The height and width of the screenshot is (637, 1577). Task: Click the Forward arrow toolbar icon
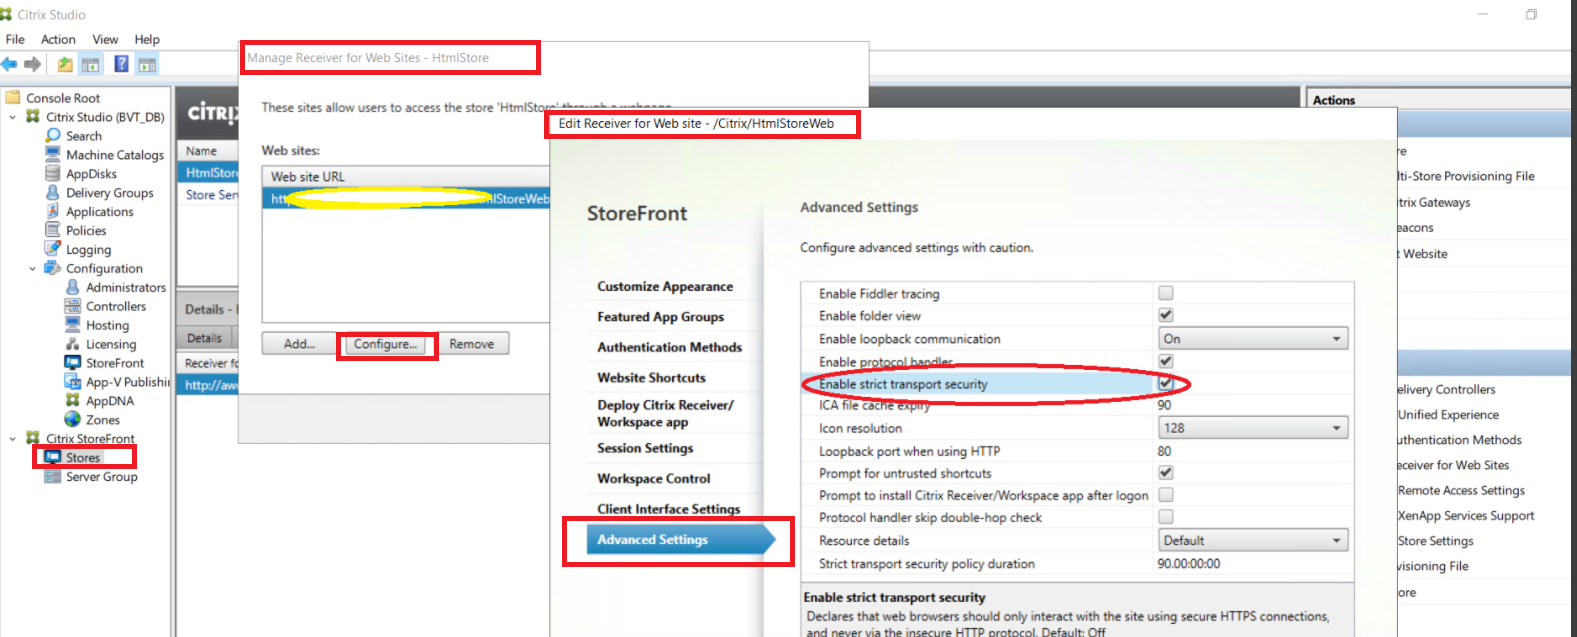(x=33, y=64)
